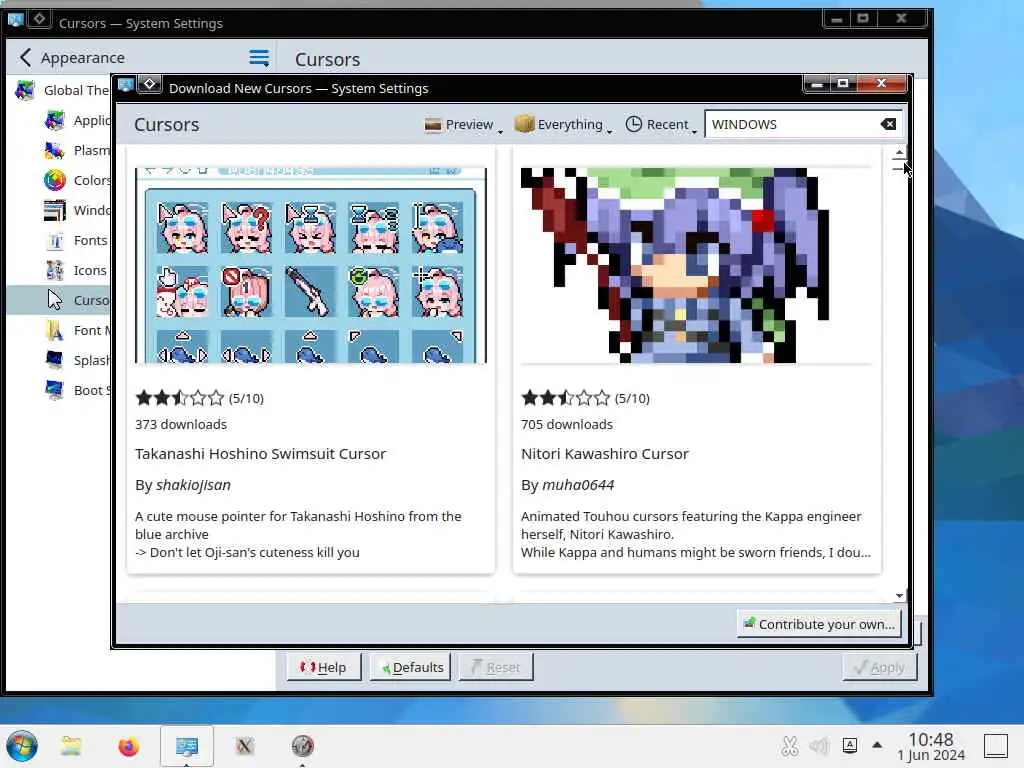The height and width of the screenshot is (768, 1024).
Task: Open window menu icon of Download New Cursors dialog
Action: coord(126,85)
